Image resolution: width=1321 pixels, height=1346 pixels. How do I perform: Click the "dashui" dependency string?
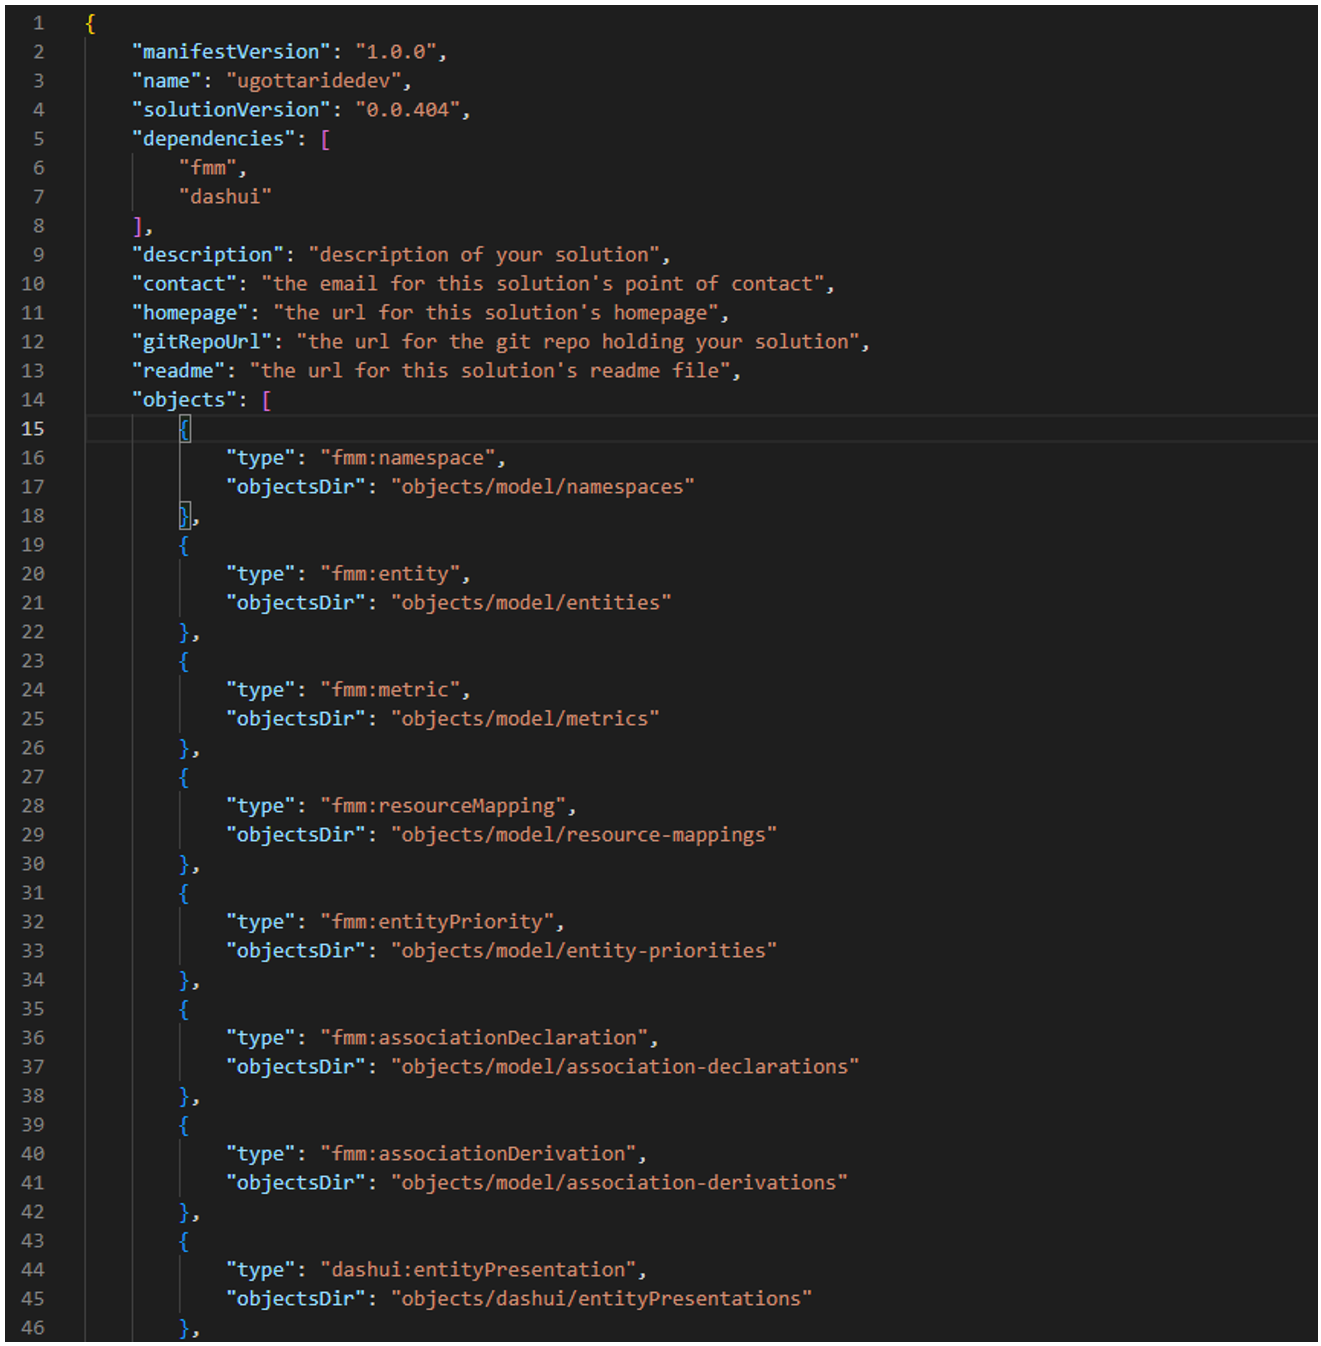click(x=225, y=197)
